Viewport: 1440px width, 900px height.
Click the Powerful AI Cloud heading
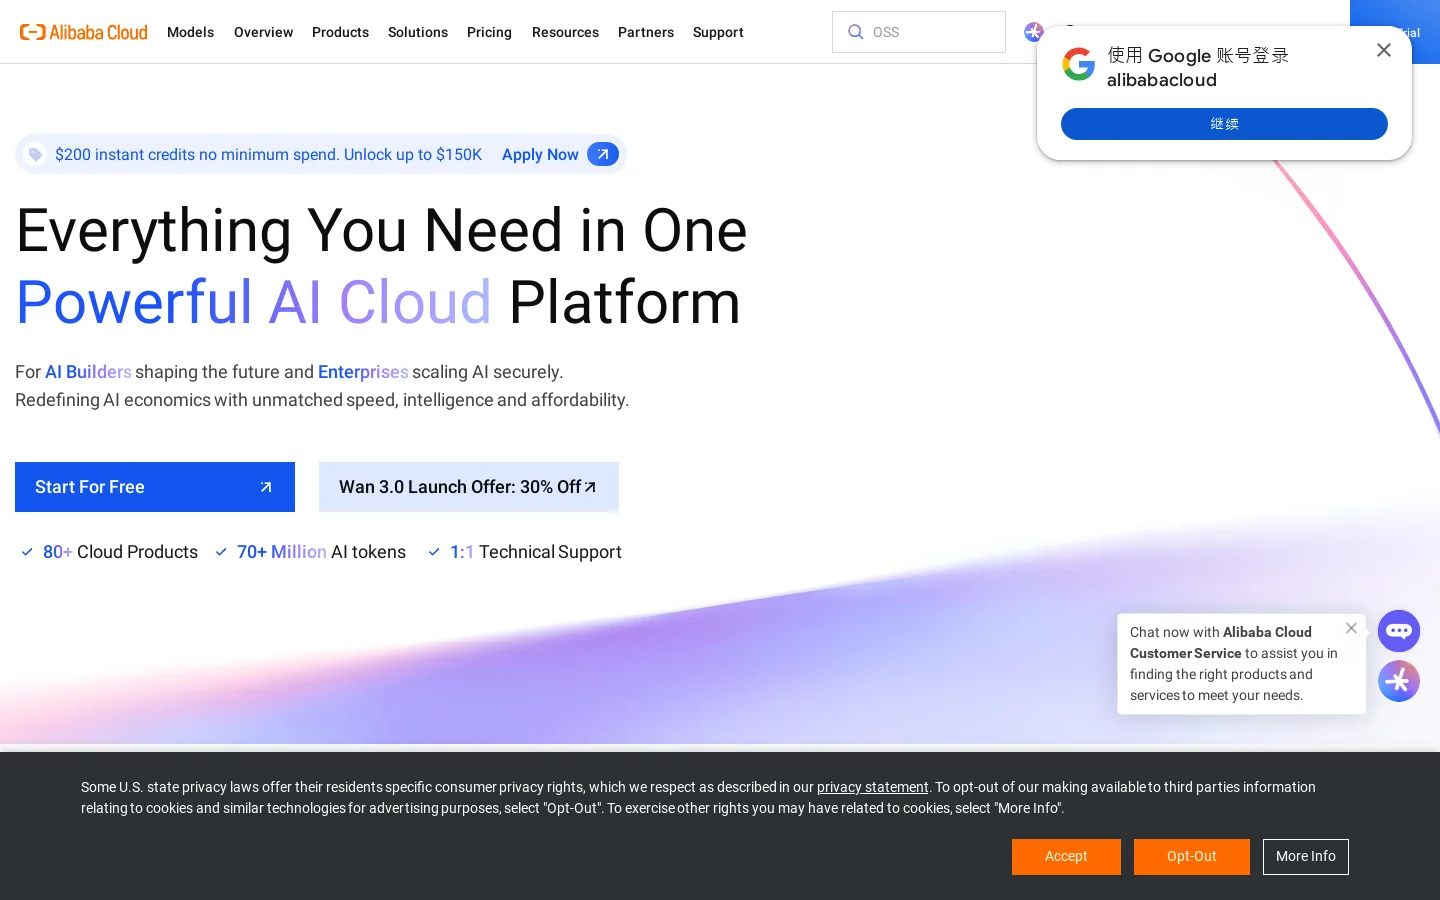click(x=253, y=302)
